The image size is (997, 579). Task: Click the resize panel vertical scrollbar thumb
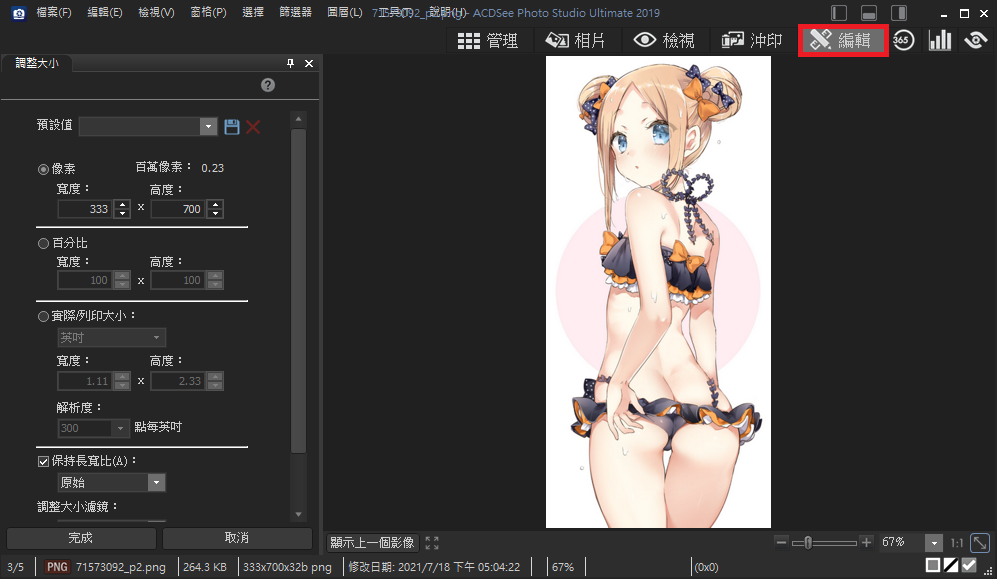[x=298, y=291]
